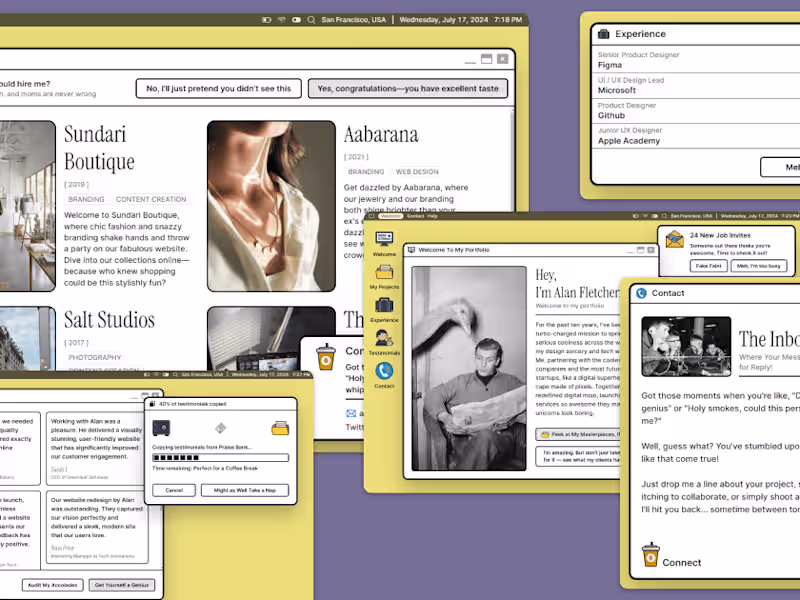This screenshot has height=600, width=800.
Task: Open the Welcome desktop icon
Action: click(x=384, y=239)
